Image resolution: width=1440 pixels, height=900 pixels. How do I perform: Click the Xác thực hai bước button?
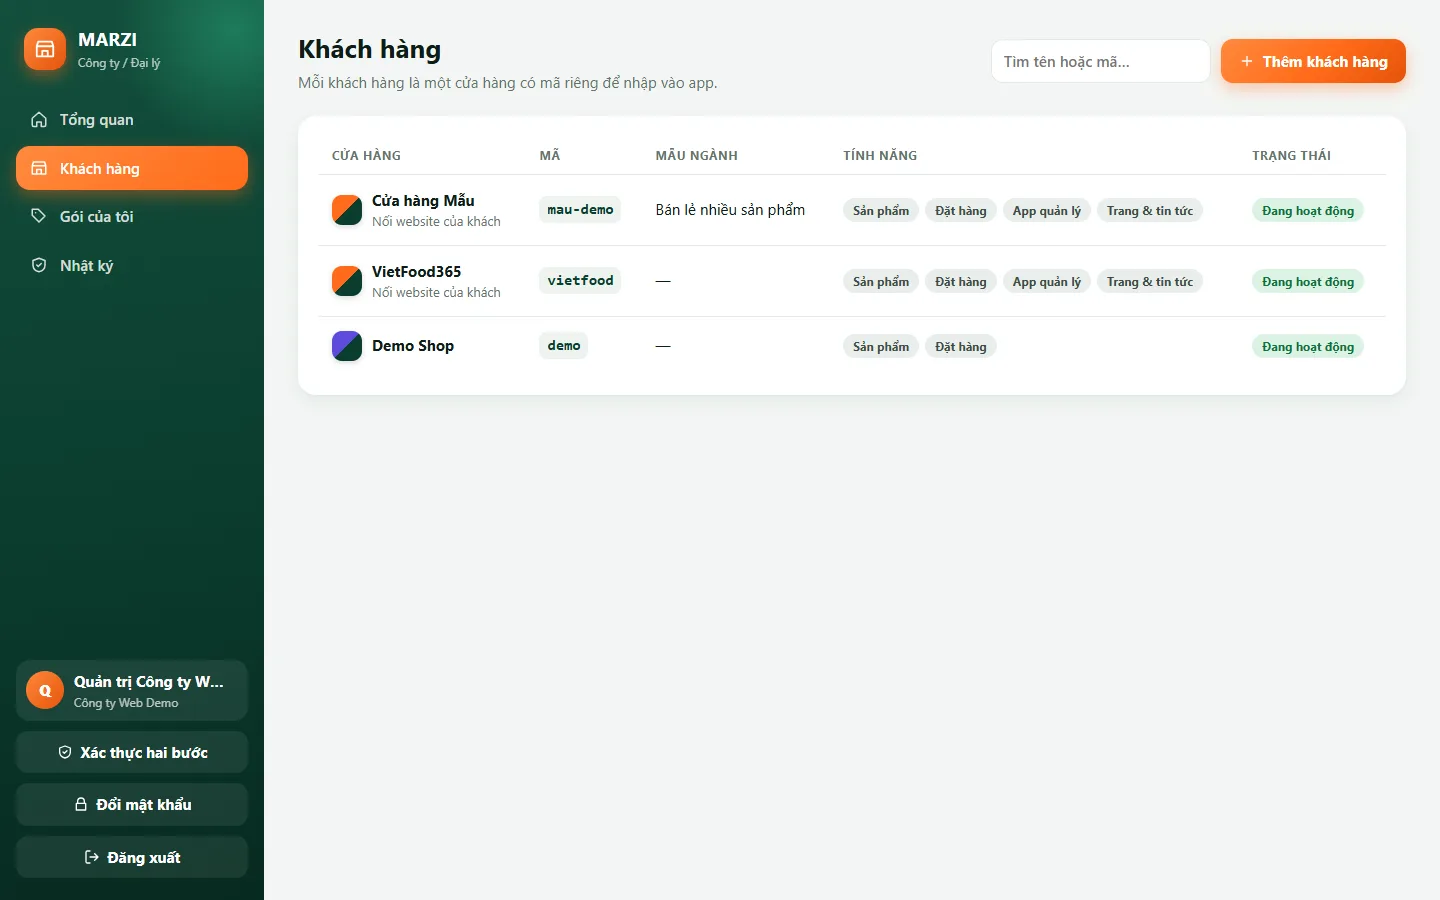click(132, 752)
